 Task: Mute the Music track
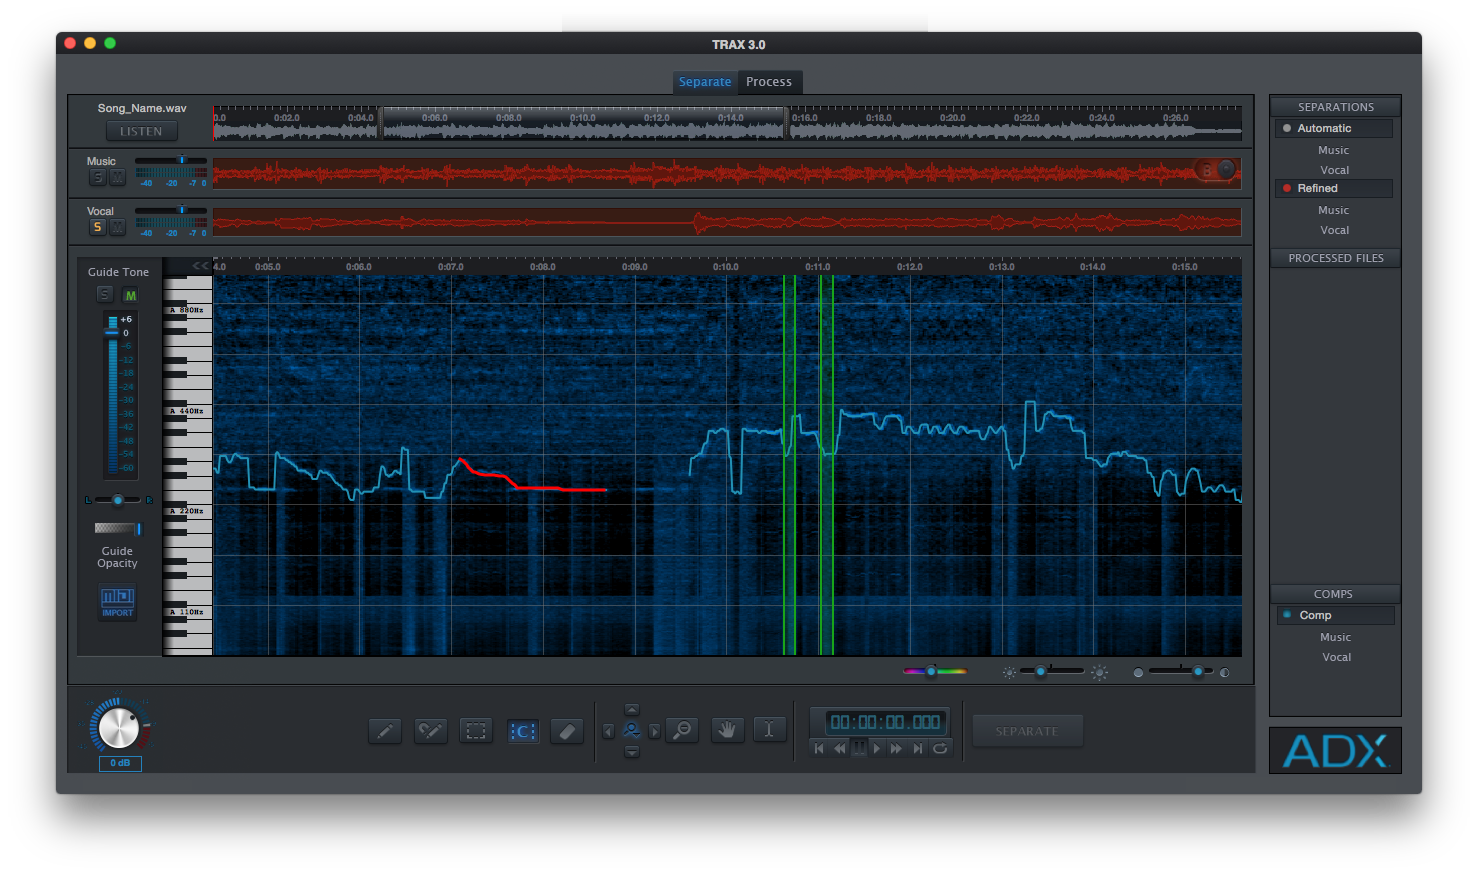coord(117,177)
